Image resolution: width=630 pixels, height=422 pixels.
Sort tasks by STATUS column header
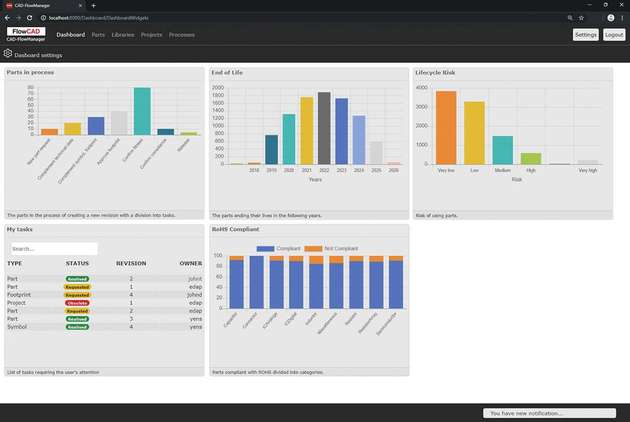point(77,263)
